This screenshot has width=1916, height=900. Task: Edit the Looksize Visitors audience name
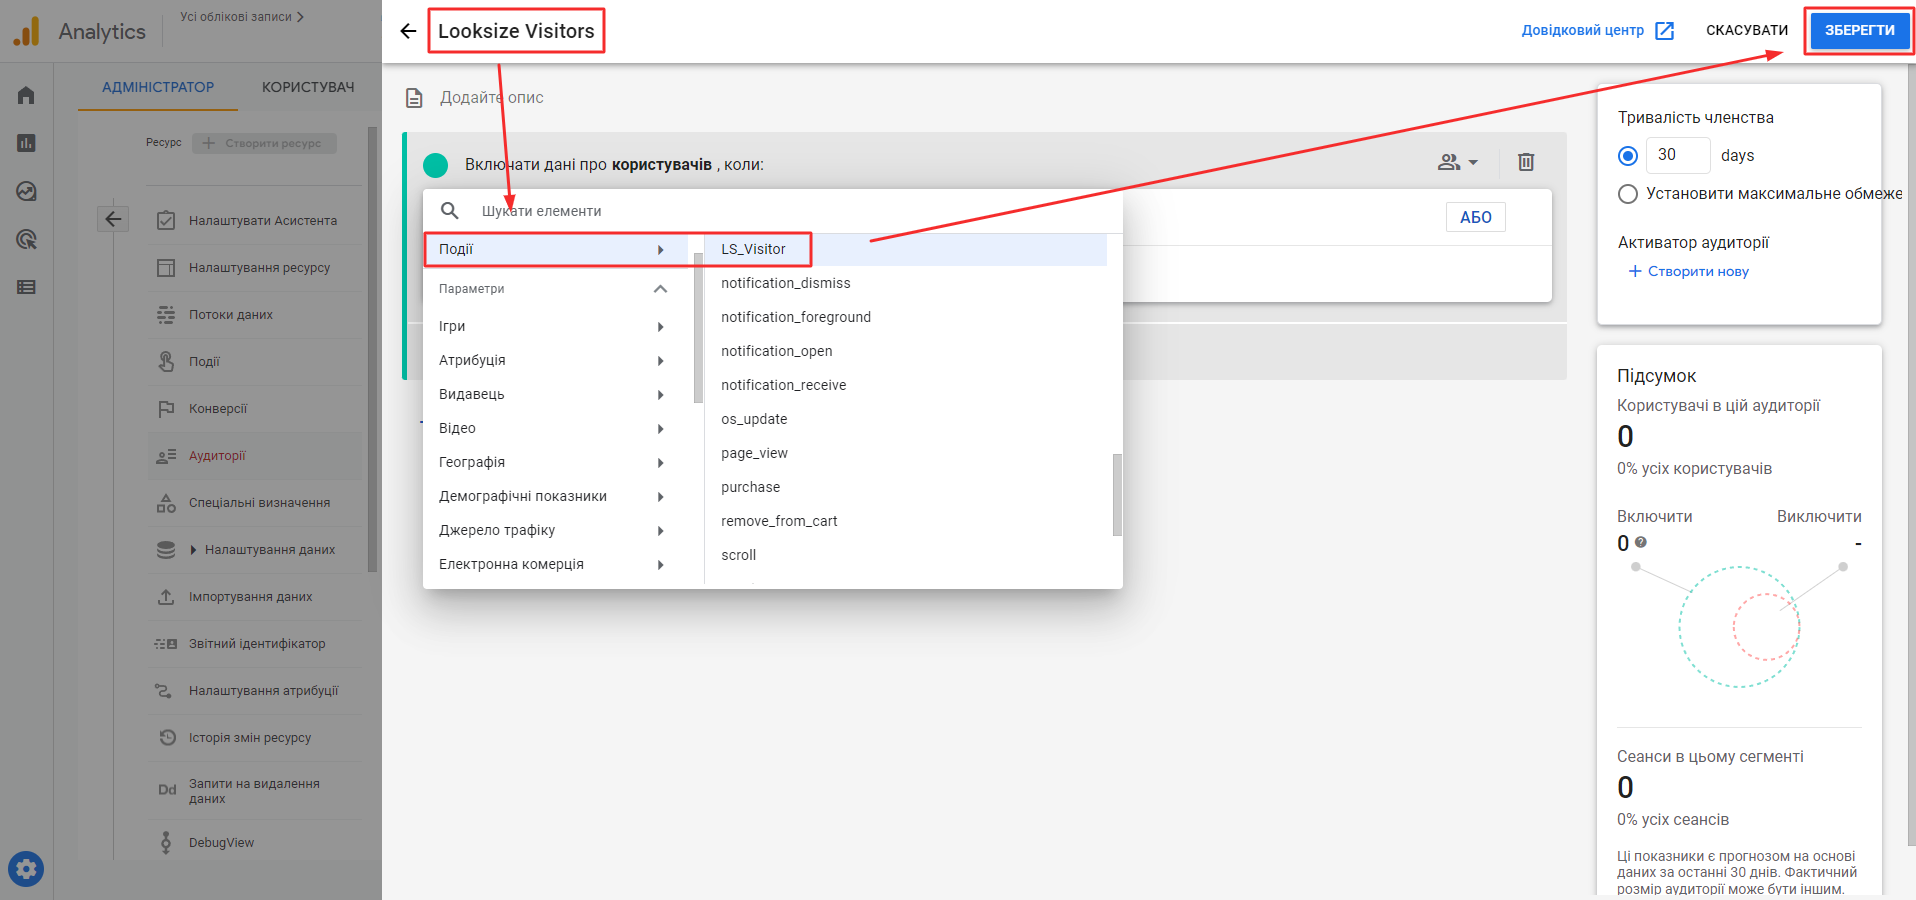point(516,31)
